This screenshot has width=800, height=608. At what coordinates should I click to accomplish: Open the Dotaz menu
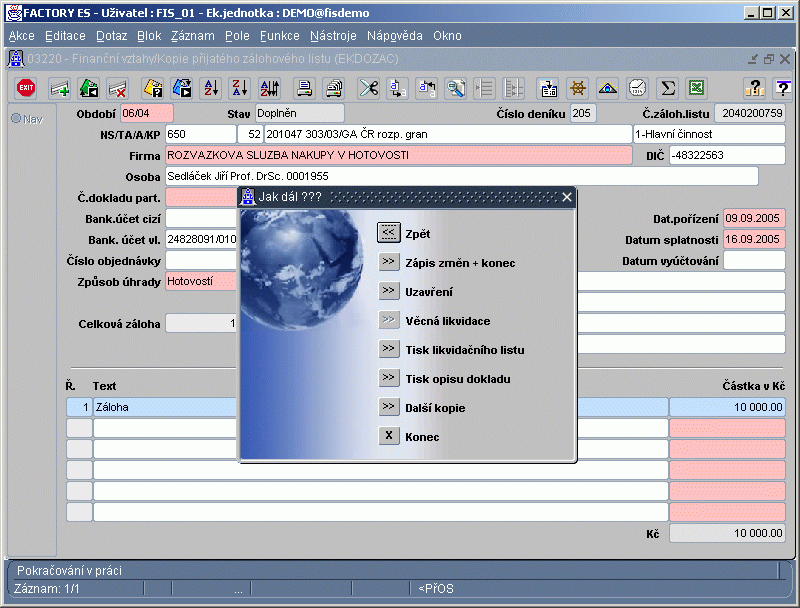click(111, 36)
